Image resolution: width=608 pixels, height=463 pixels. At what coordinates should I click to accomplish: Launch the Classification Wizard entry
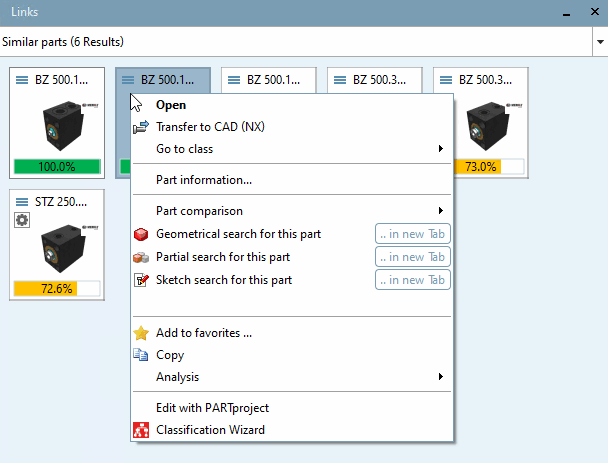292,430
